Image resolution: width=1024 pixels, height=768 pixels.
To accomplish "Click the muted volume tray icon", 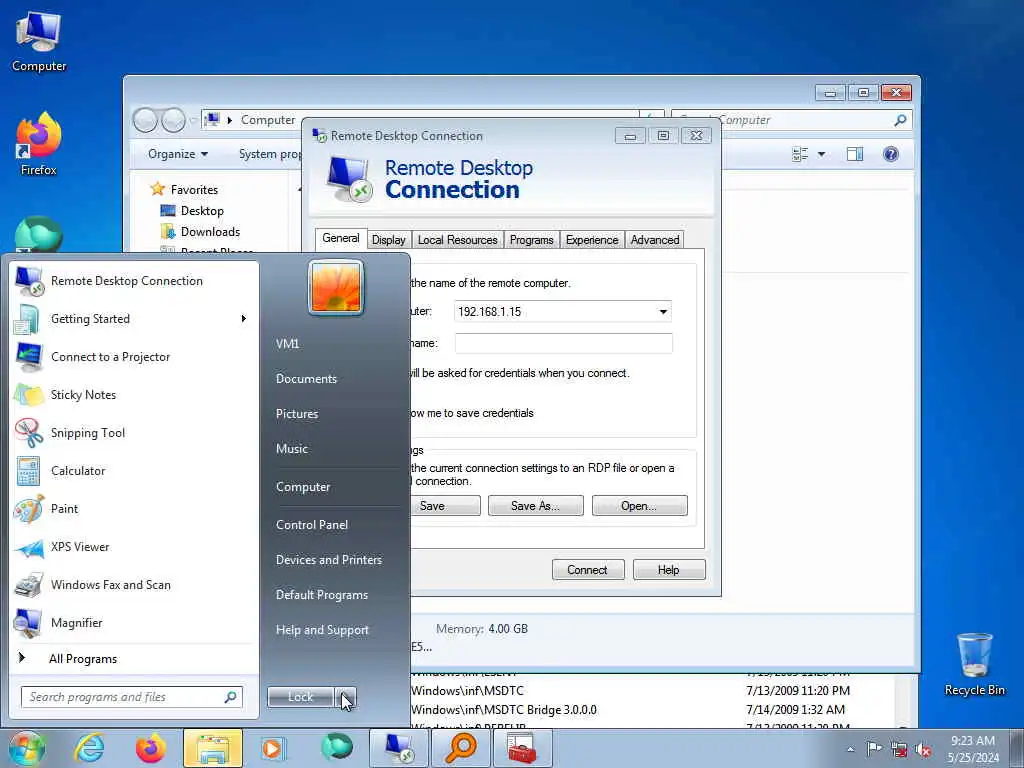I will (x=923, y=749).
